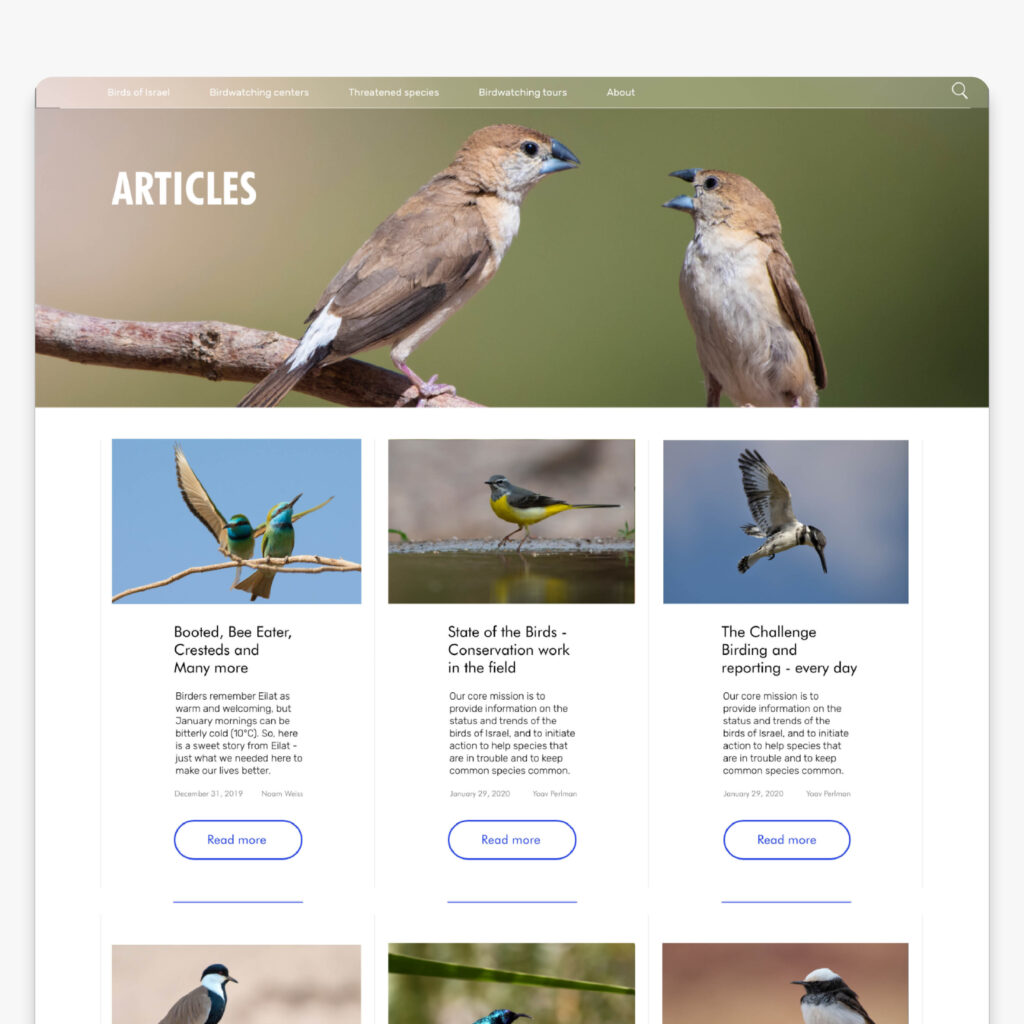Viewport: 1024px width, 1024px height.
Task: Open the bee-eaters on branch thumbnail
Action: 236,521
